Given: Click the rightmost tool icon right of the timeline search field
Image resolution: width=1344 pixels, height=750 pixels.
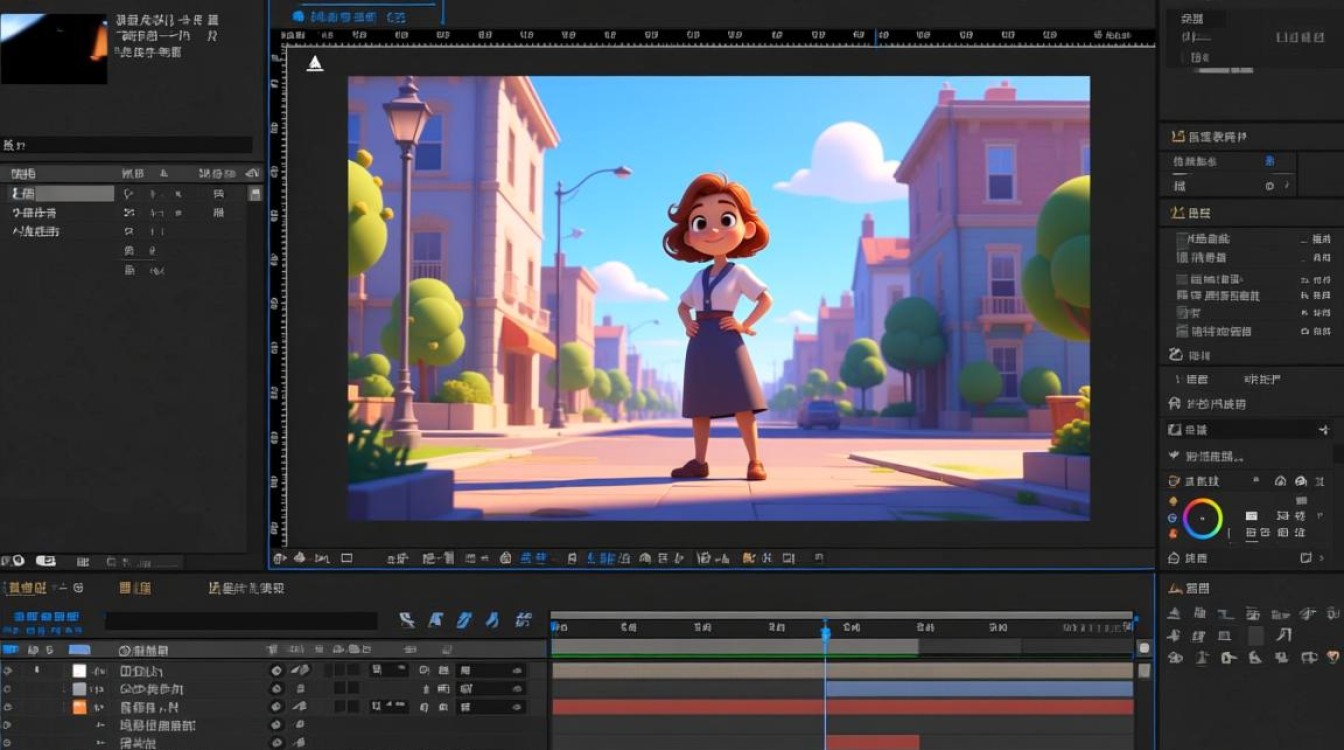Looking at the screenshot, I should pos(523,621).
